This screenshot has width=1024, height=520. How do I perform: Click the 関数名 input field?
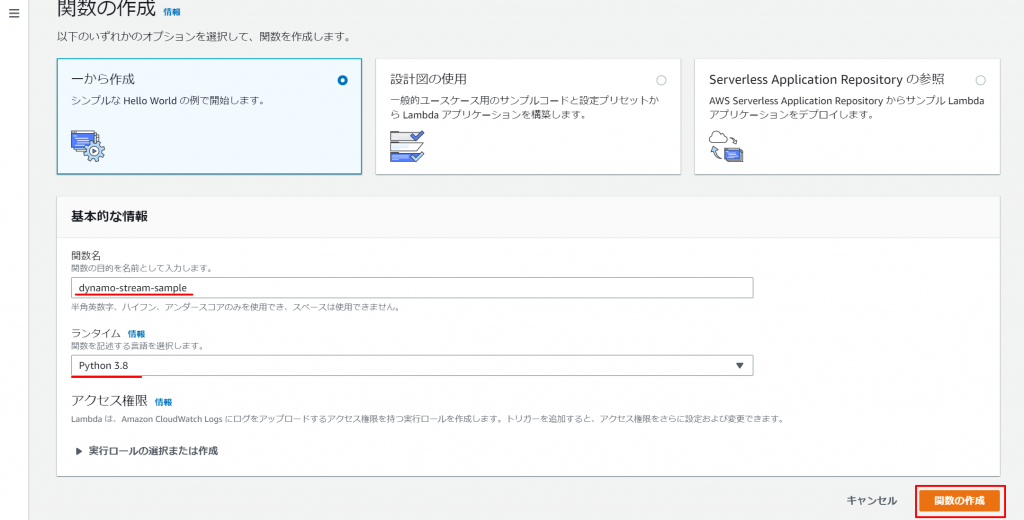click(x=412, y=288)
